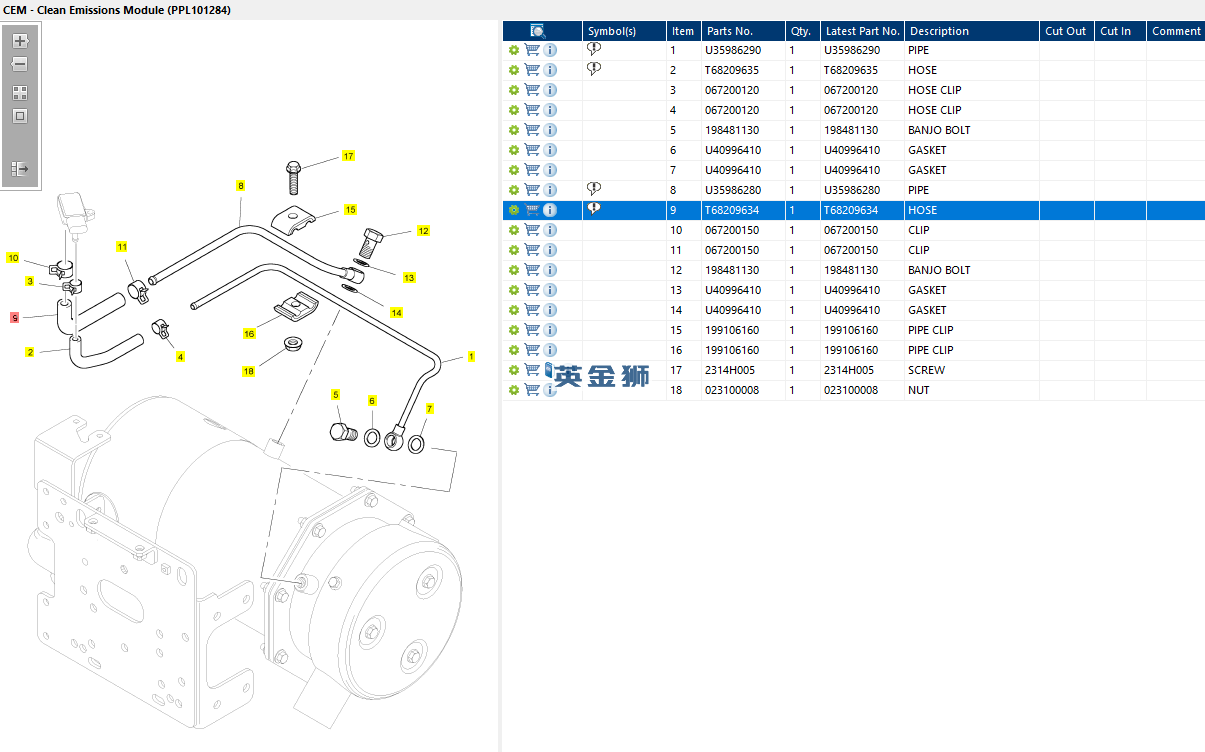The width and height of the screenshot is (1205, 752).
Task: Open note symbol for item 2 HOSE
Action: [594, 69]
